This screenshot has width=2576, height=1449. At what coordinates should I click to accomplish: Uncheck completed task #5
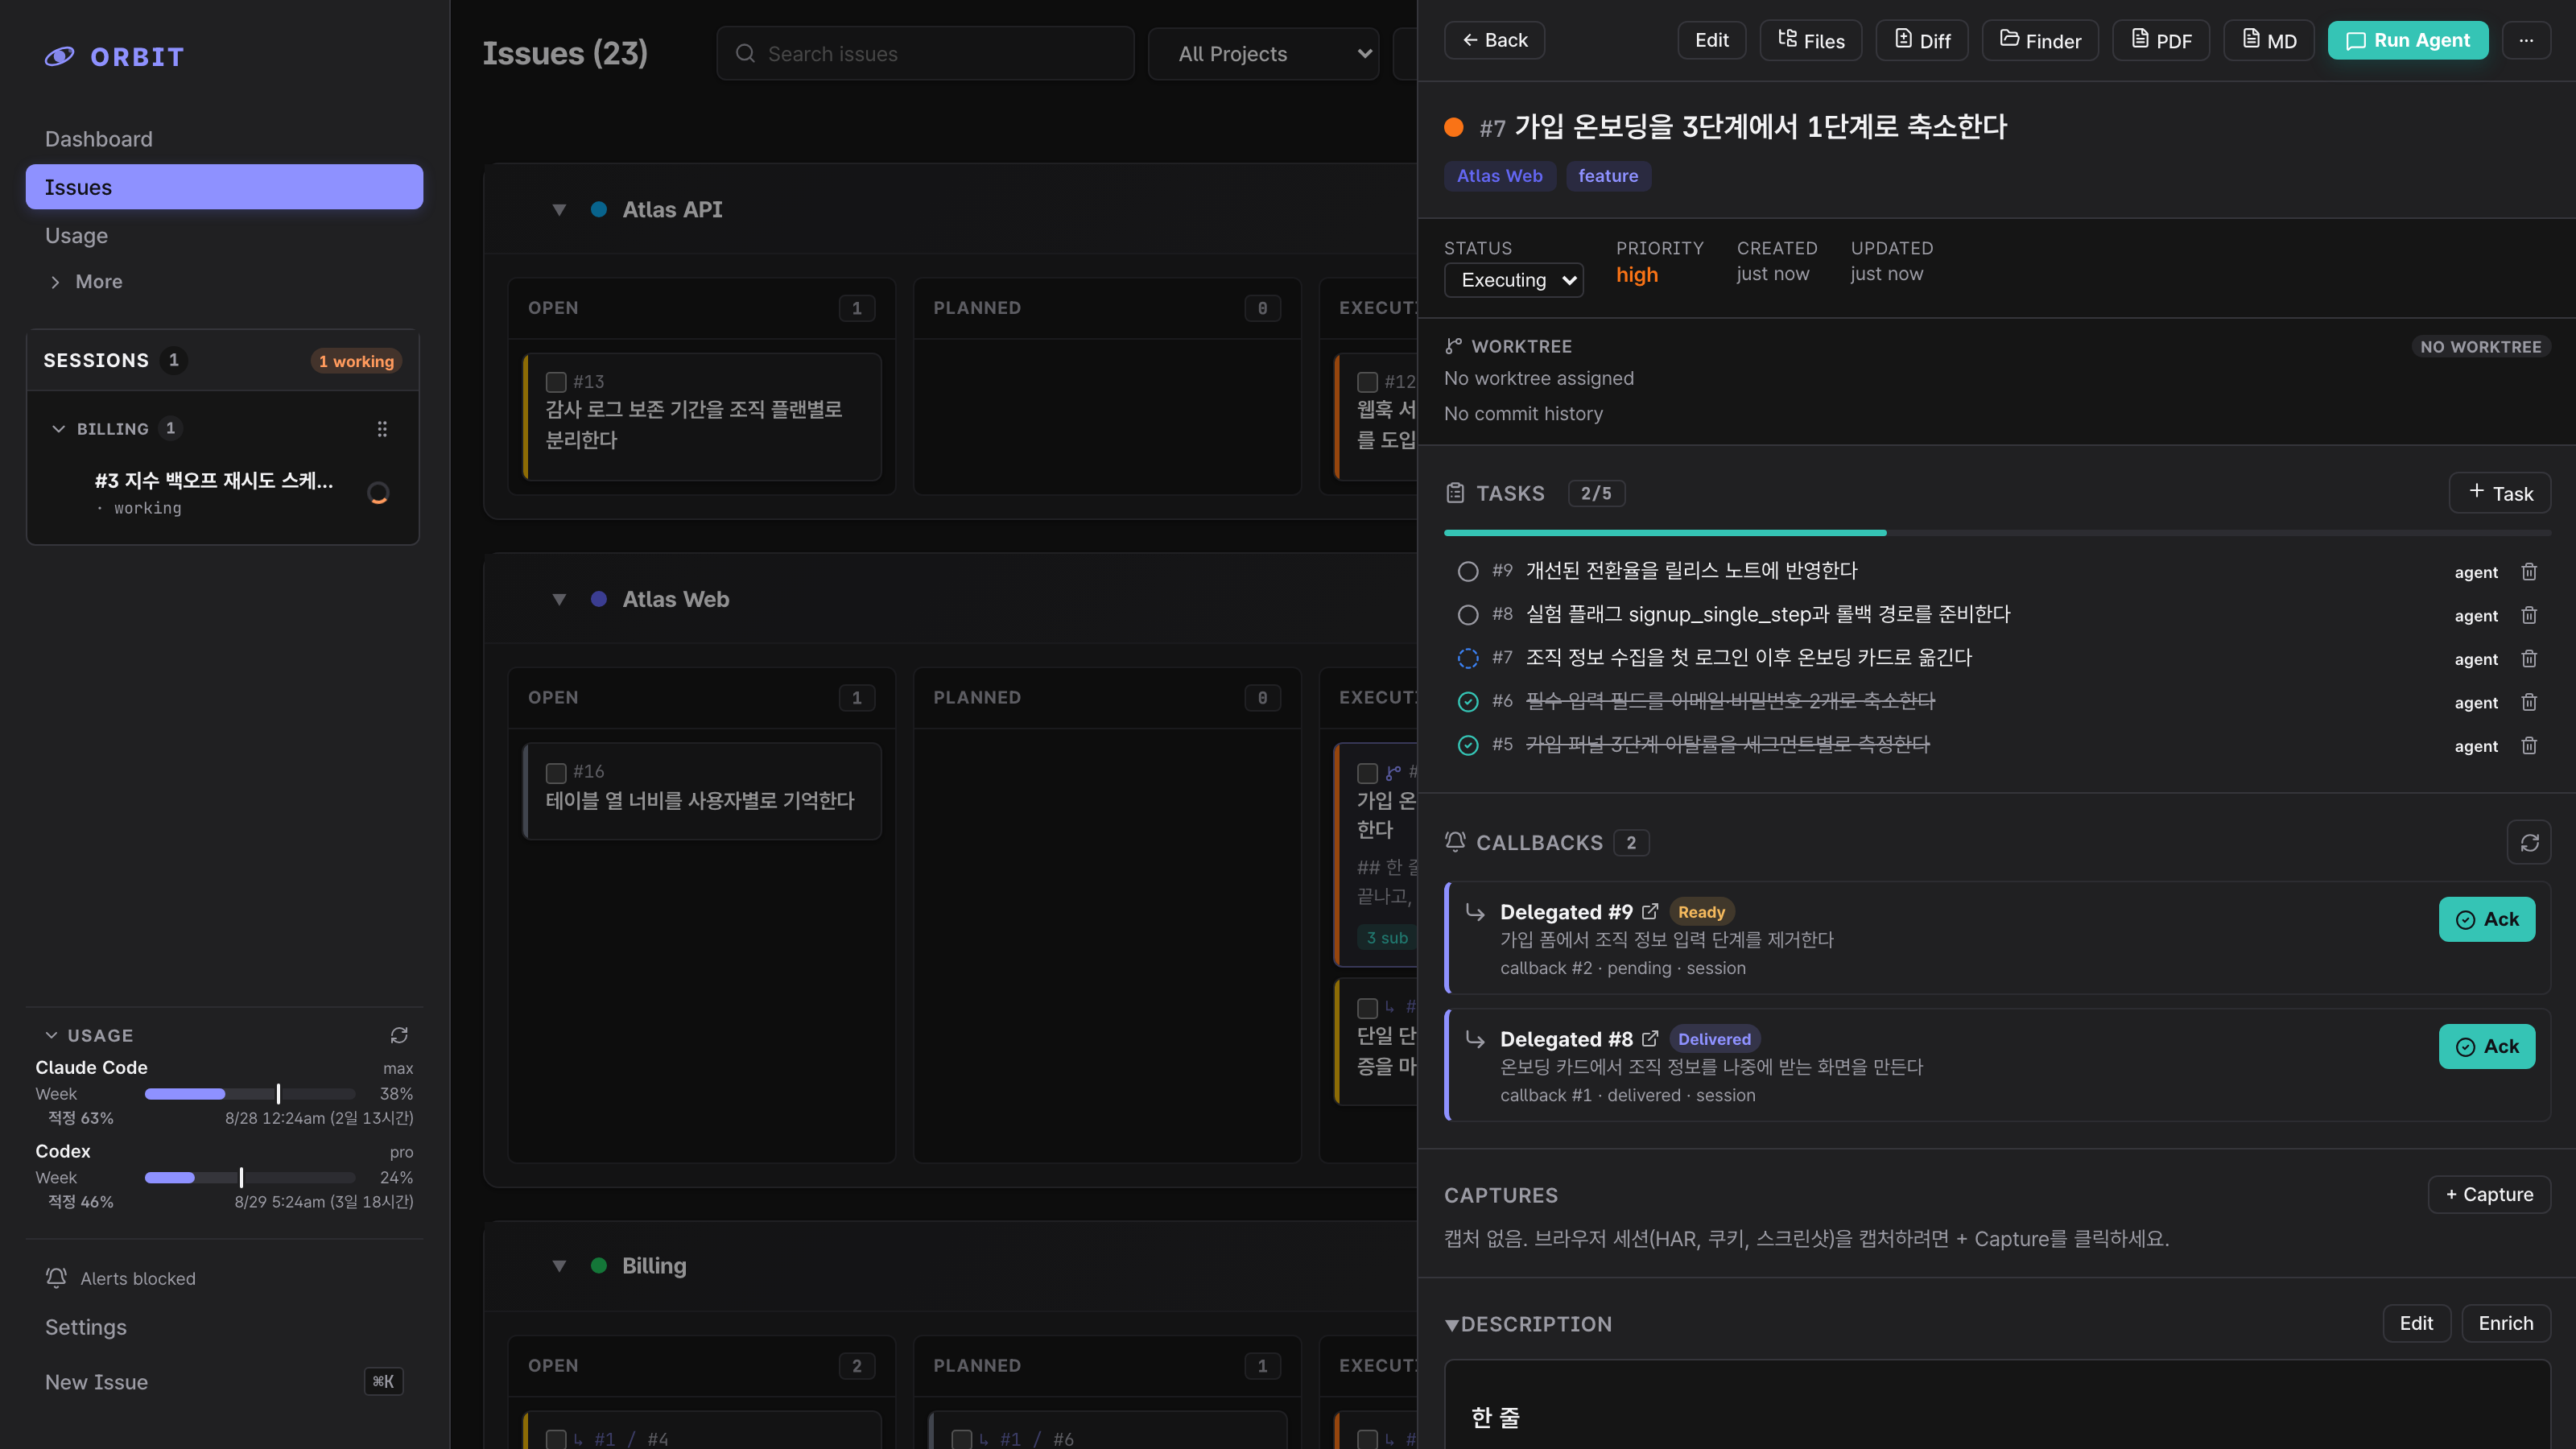[x=1468, y=745]
